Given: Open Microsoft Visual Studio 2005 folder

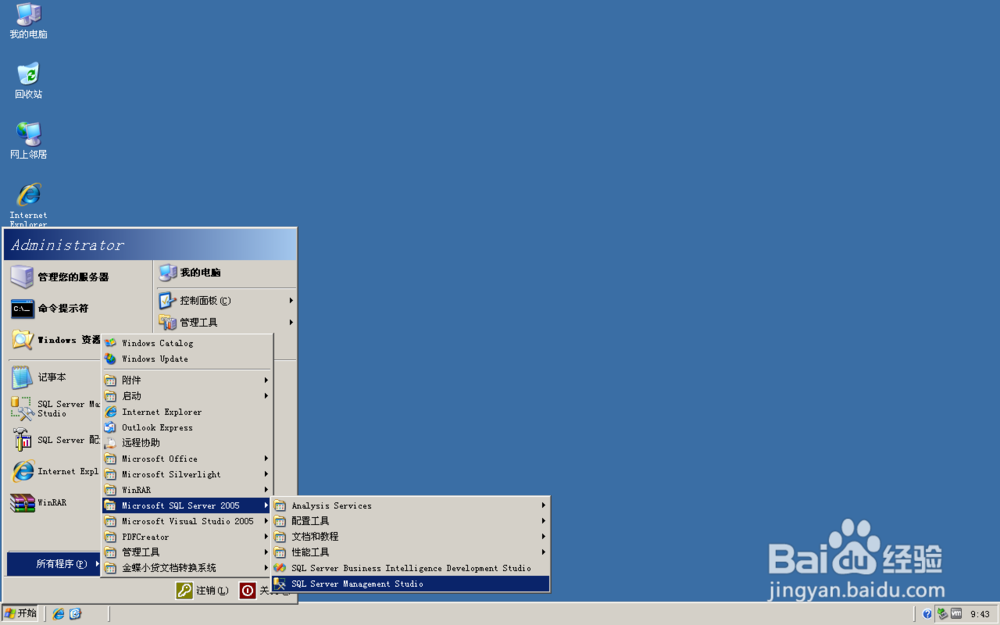Looking at the screenshot, I should (188, 521).
